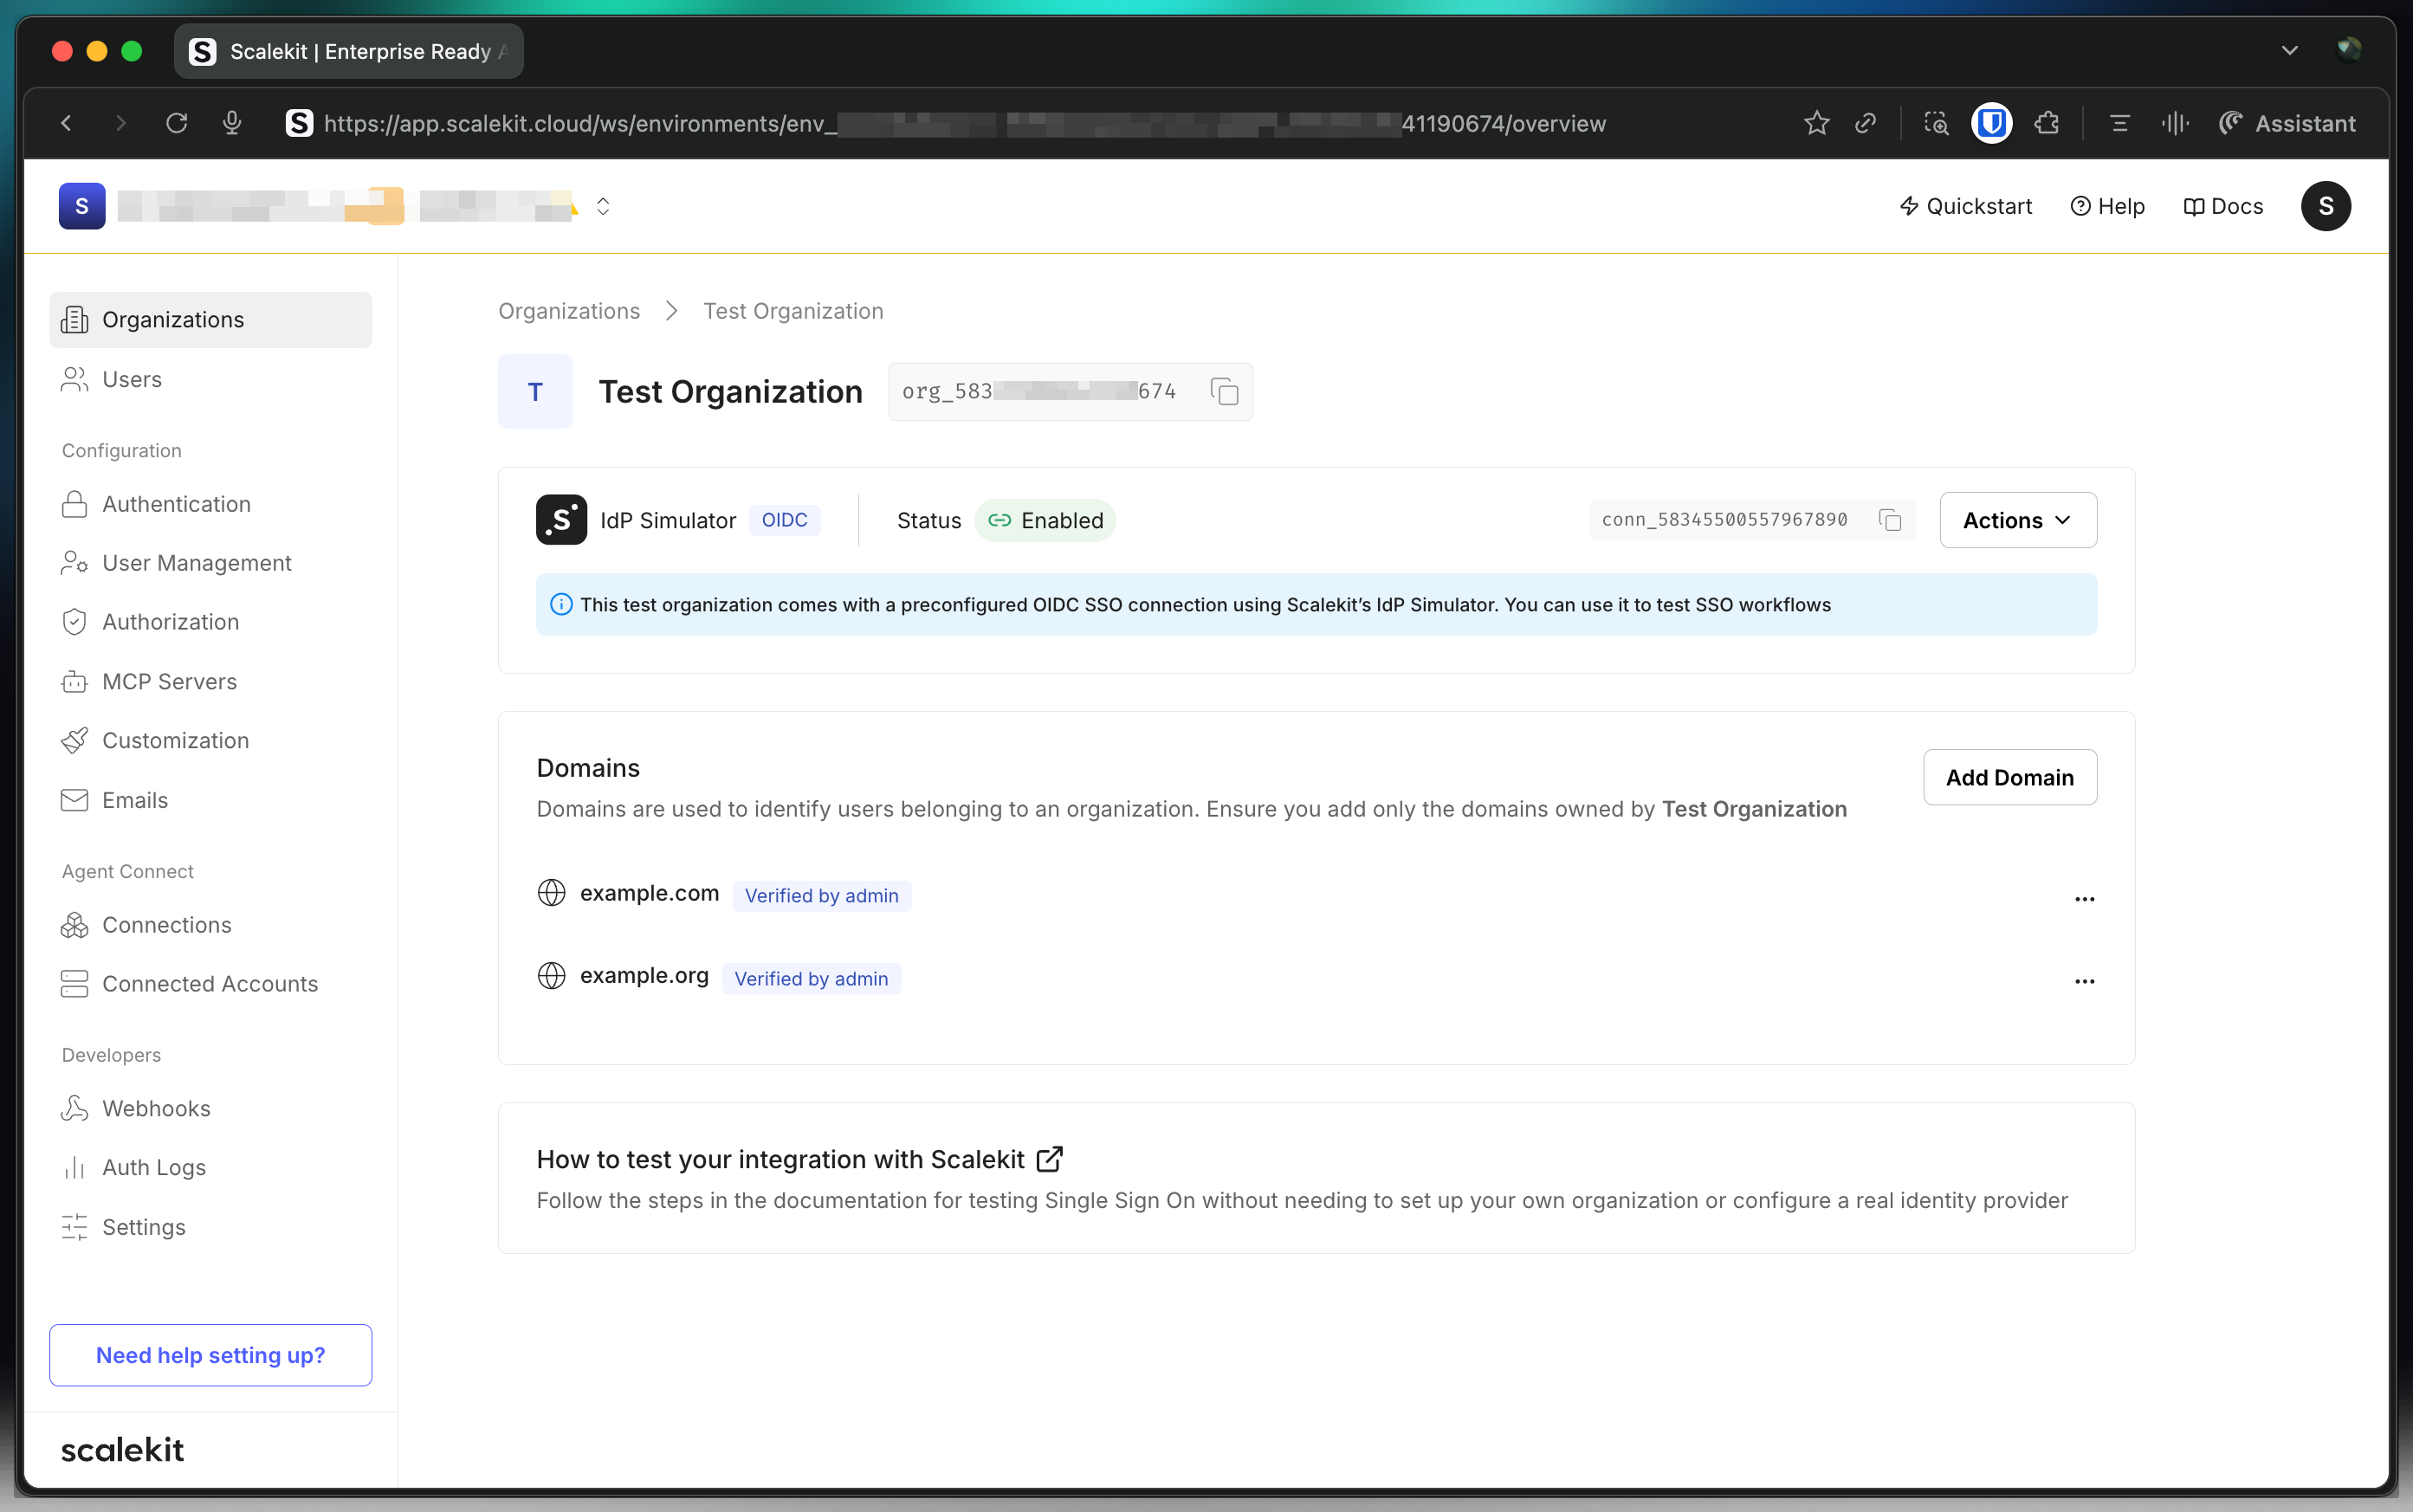Open the workspace switcher chevrons
This screenshot has height=1512, width=2413.
point(603,206)
